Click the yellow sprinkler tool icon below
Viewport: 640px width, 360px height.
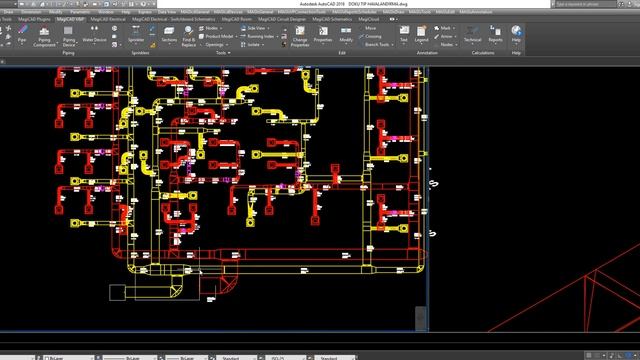[x=152, y=45]
